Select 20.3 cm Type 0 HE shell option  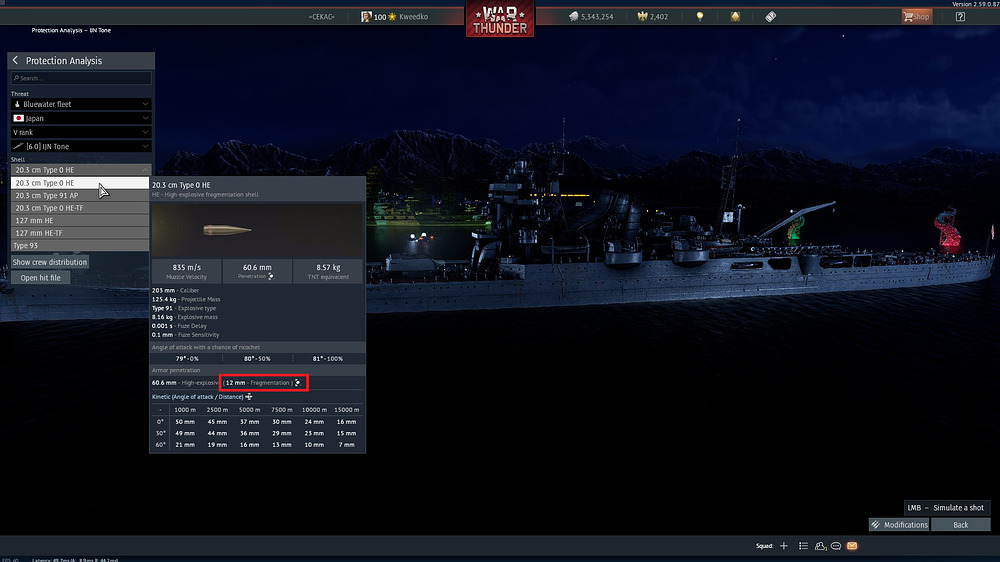(80, 183)
